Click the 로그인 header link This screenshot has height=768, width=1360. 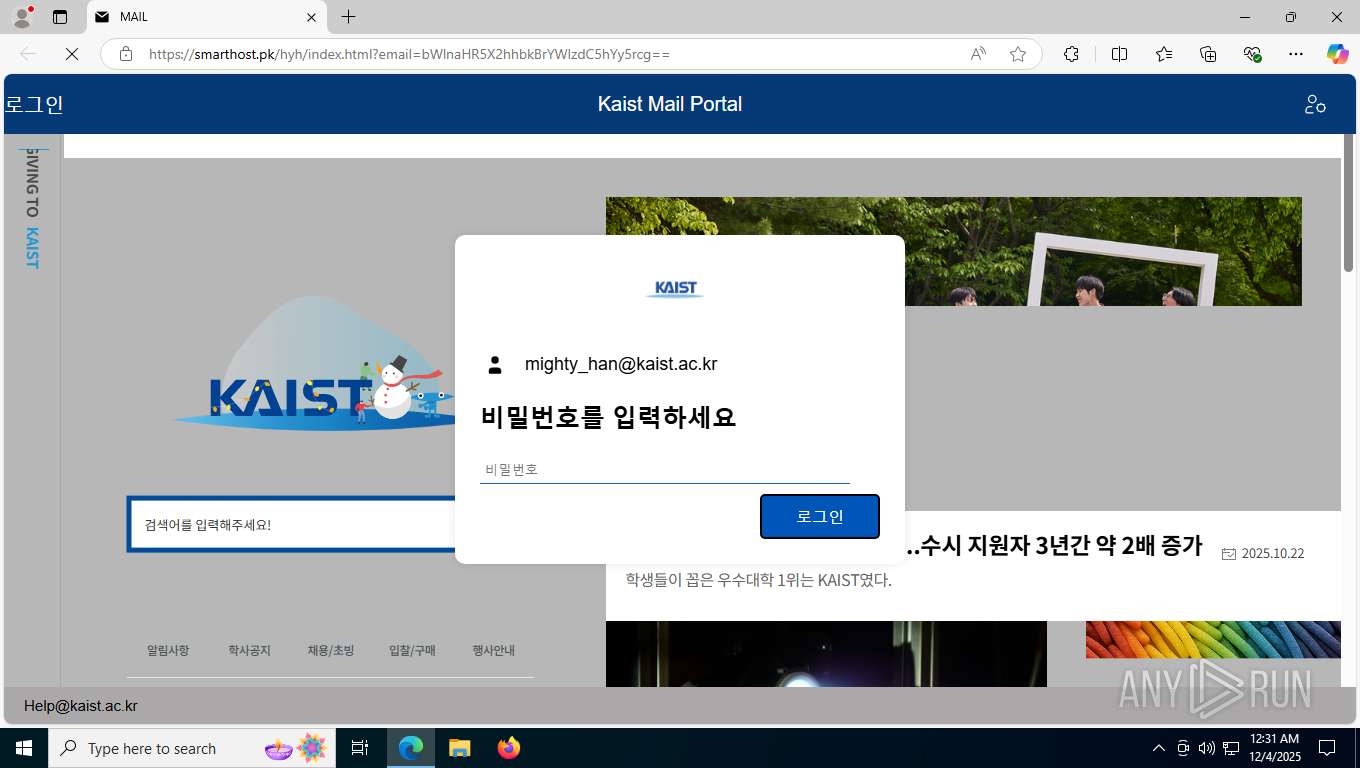34,104
